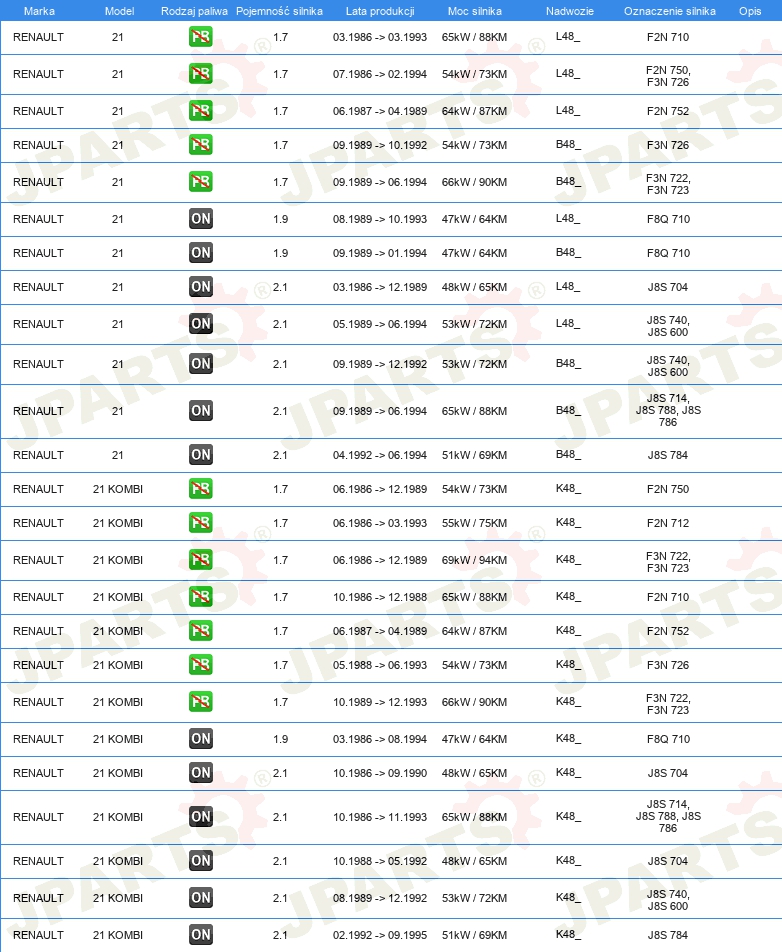Screen dimensions: 782x952
Task: Click date range 10.1989 -> 12.1993
Action: pos(379,702)
